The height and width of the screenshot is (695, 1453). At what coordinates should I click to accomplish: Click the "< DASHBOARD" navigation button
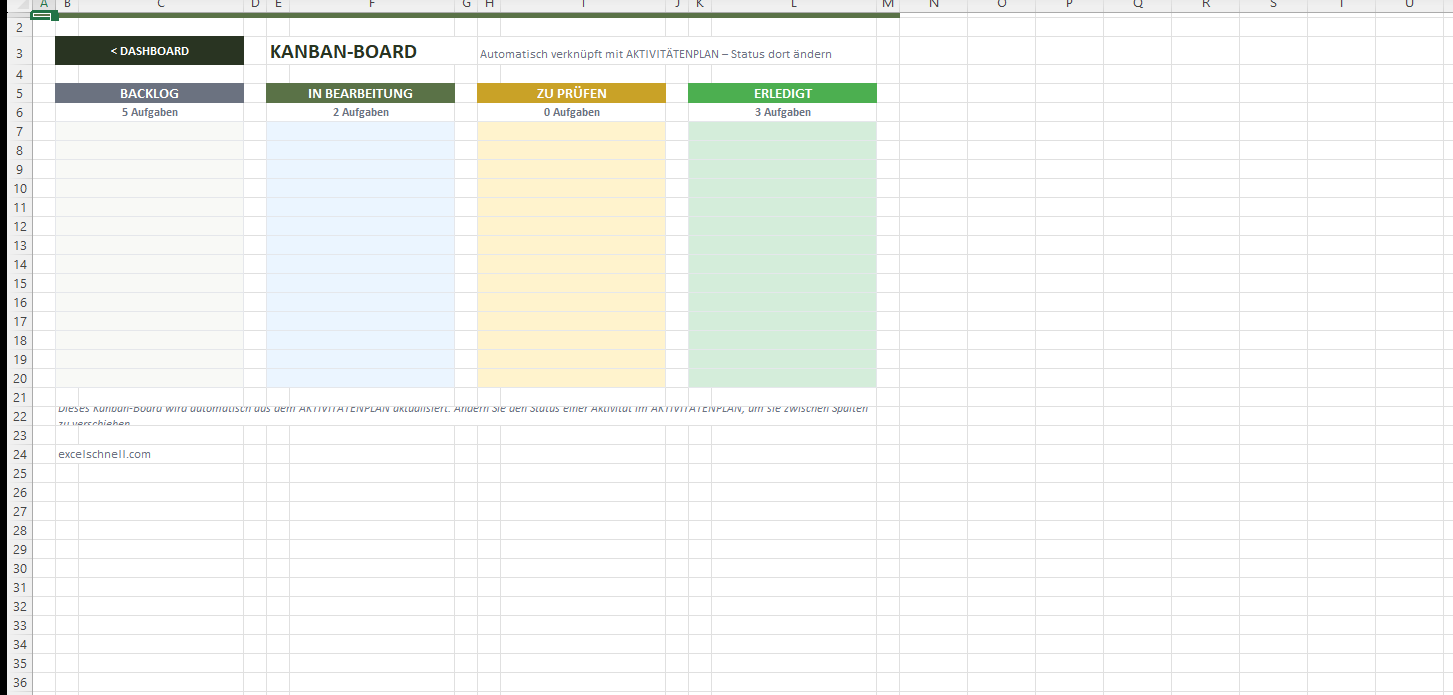coord(149,51)
